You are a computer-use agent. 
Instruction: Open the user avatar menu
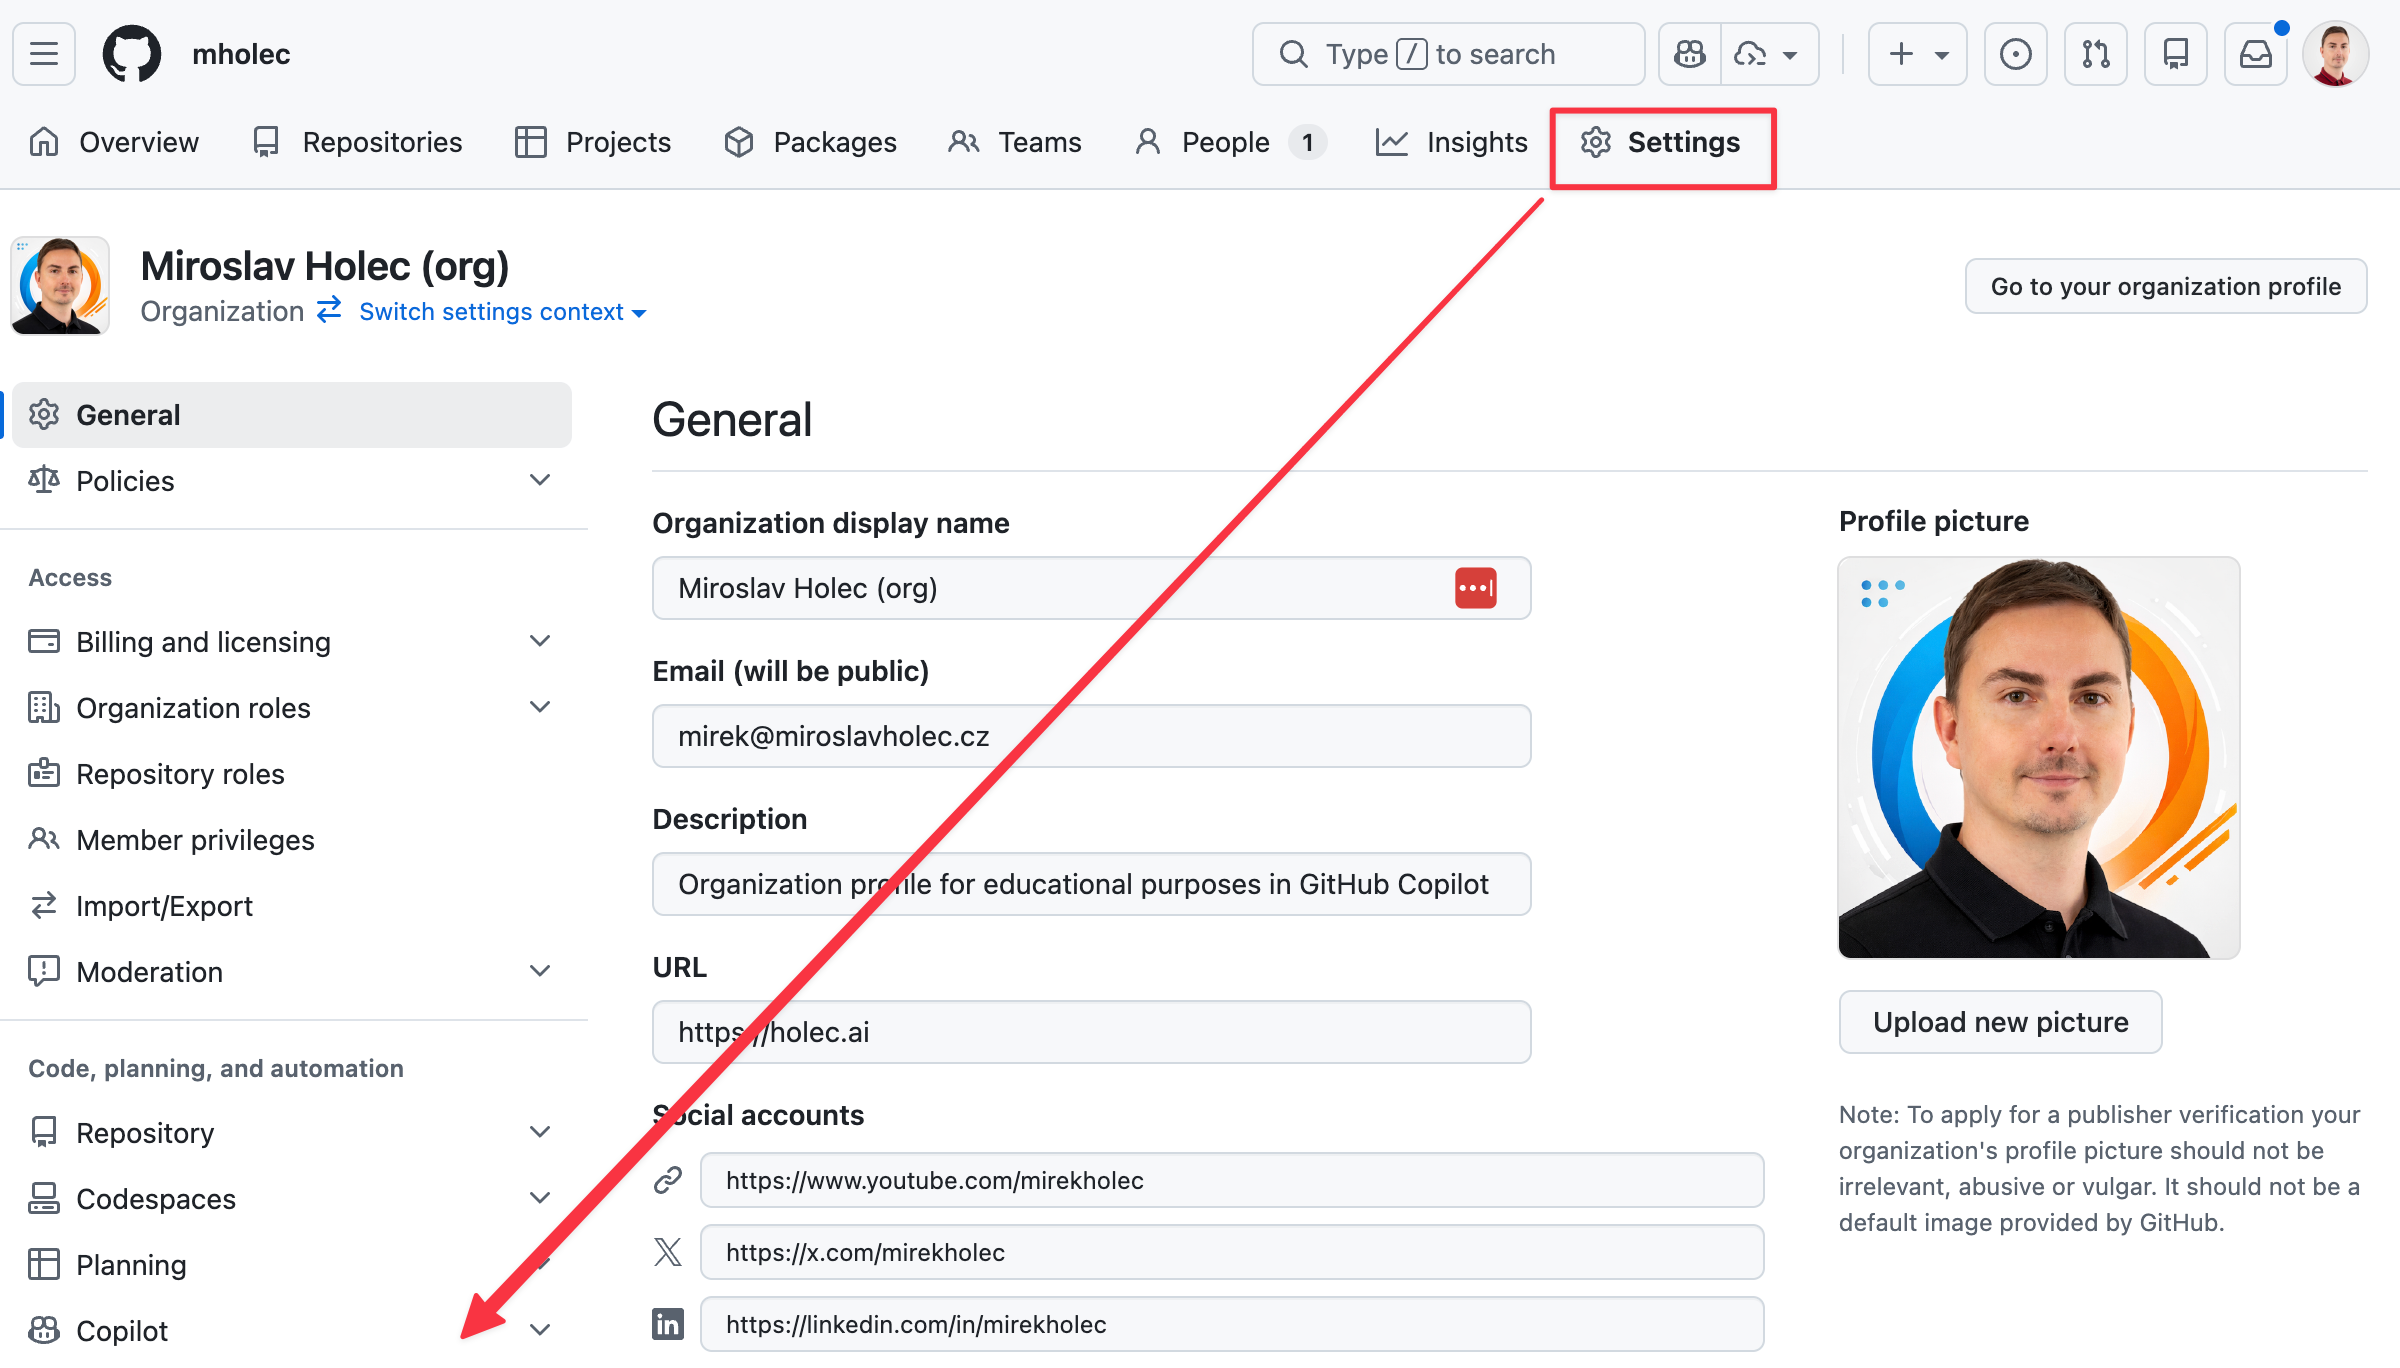coord(2335,54)
